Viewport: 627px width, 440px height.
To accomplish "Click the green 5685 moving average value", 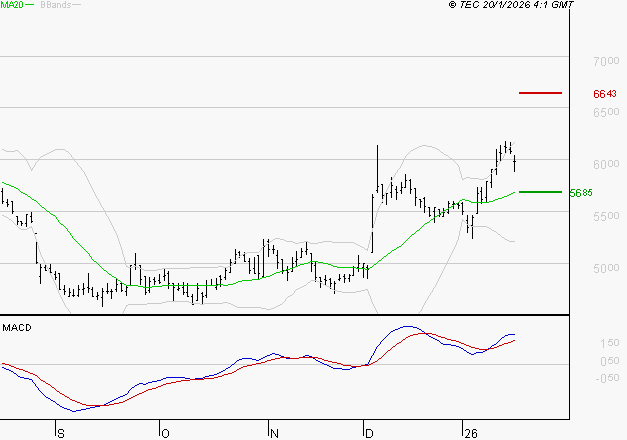I will tap(581, 193).
